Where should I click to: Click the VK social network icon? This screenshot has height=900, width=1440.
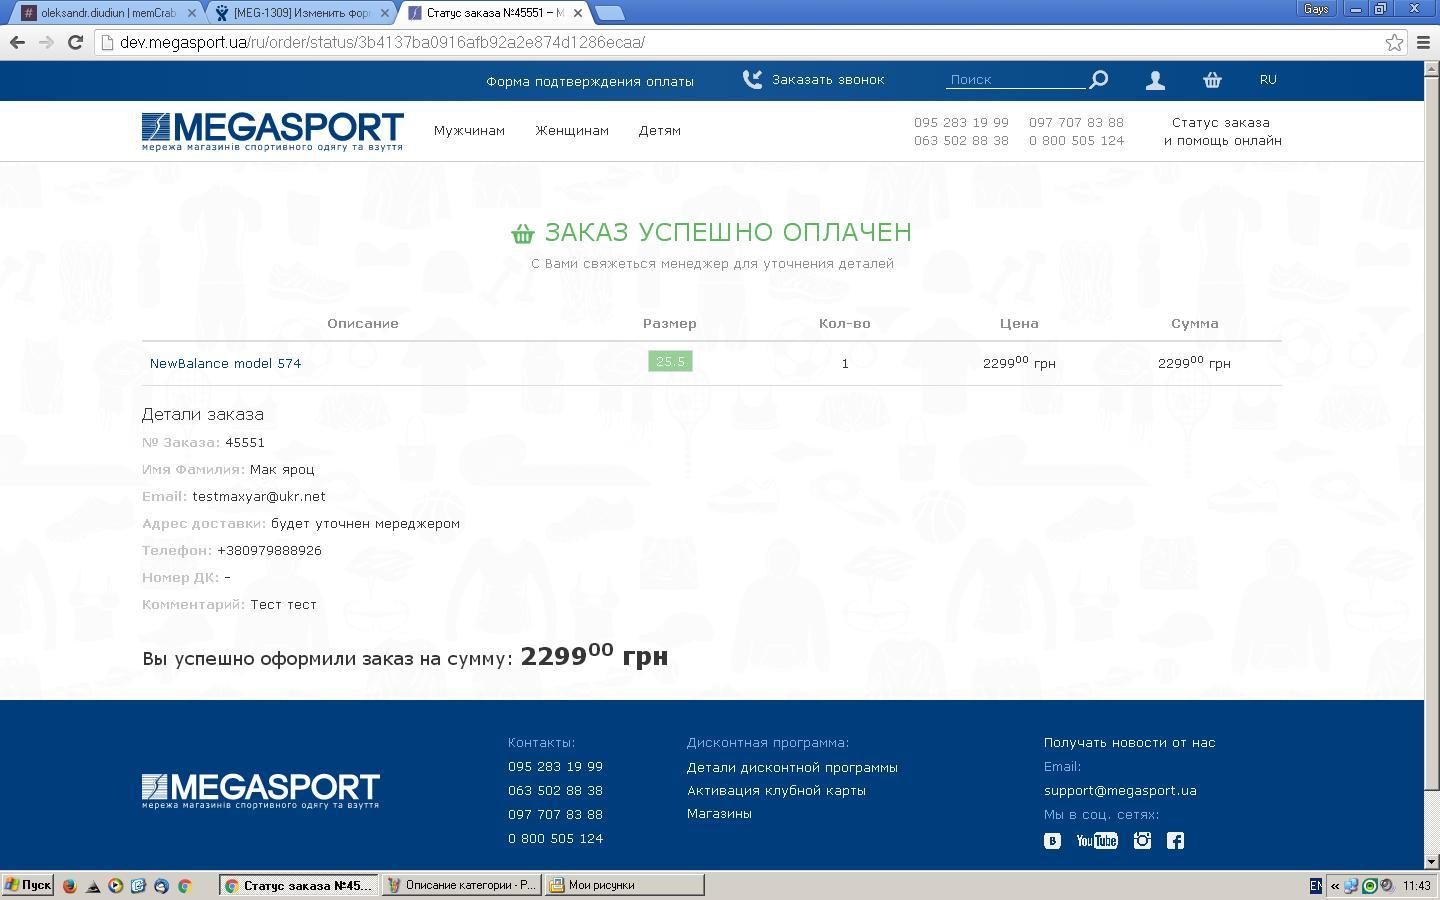click(x=1052, y=841)
